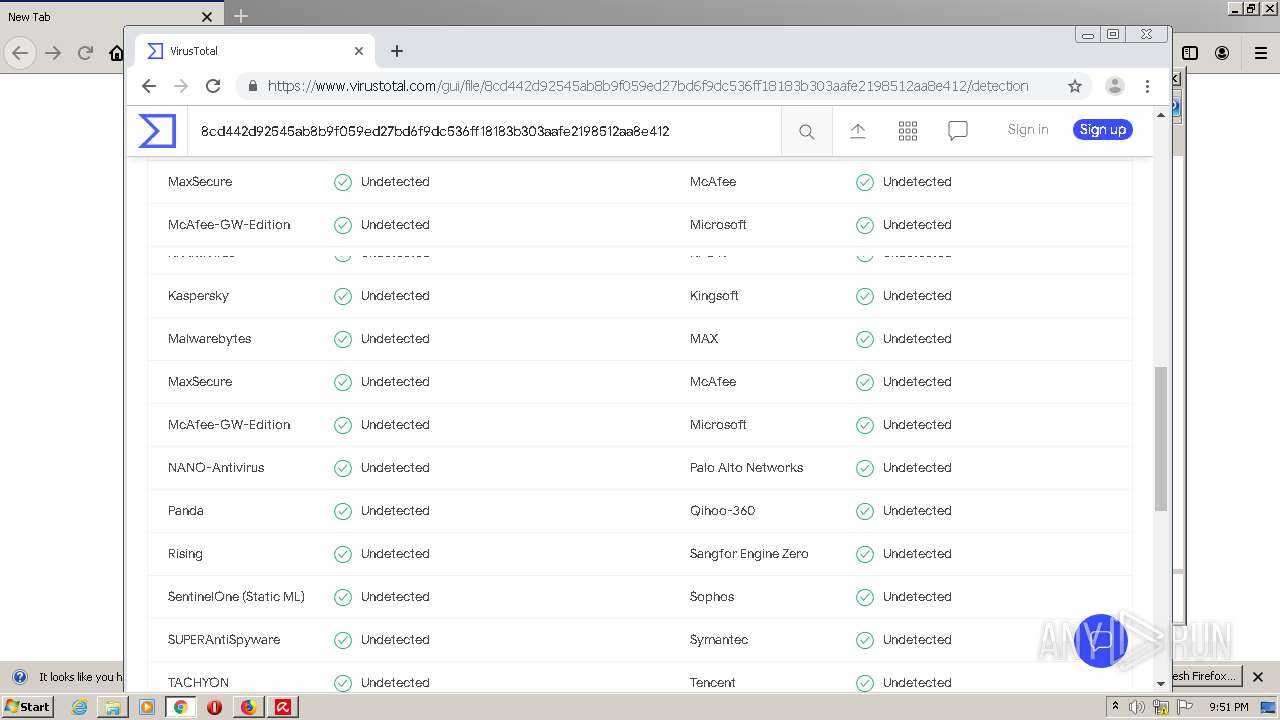Bookmark page with the star icon
Viewport: 1280px width, 720px height.
point(1075,86)
